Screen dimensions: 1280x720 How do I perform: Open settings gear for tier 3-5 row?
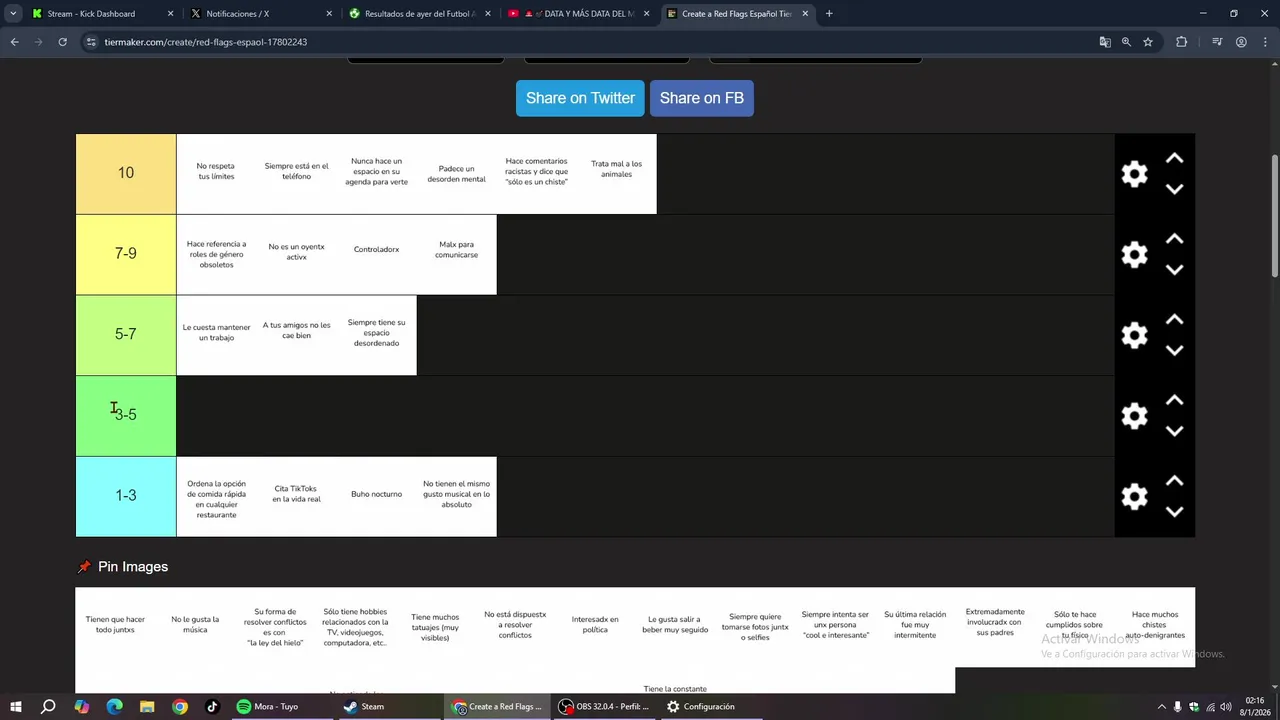pos(1134,416)
